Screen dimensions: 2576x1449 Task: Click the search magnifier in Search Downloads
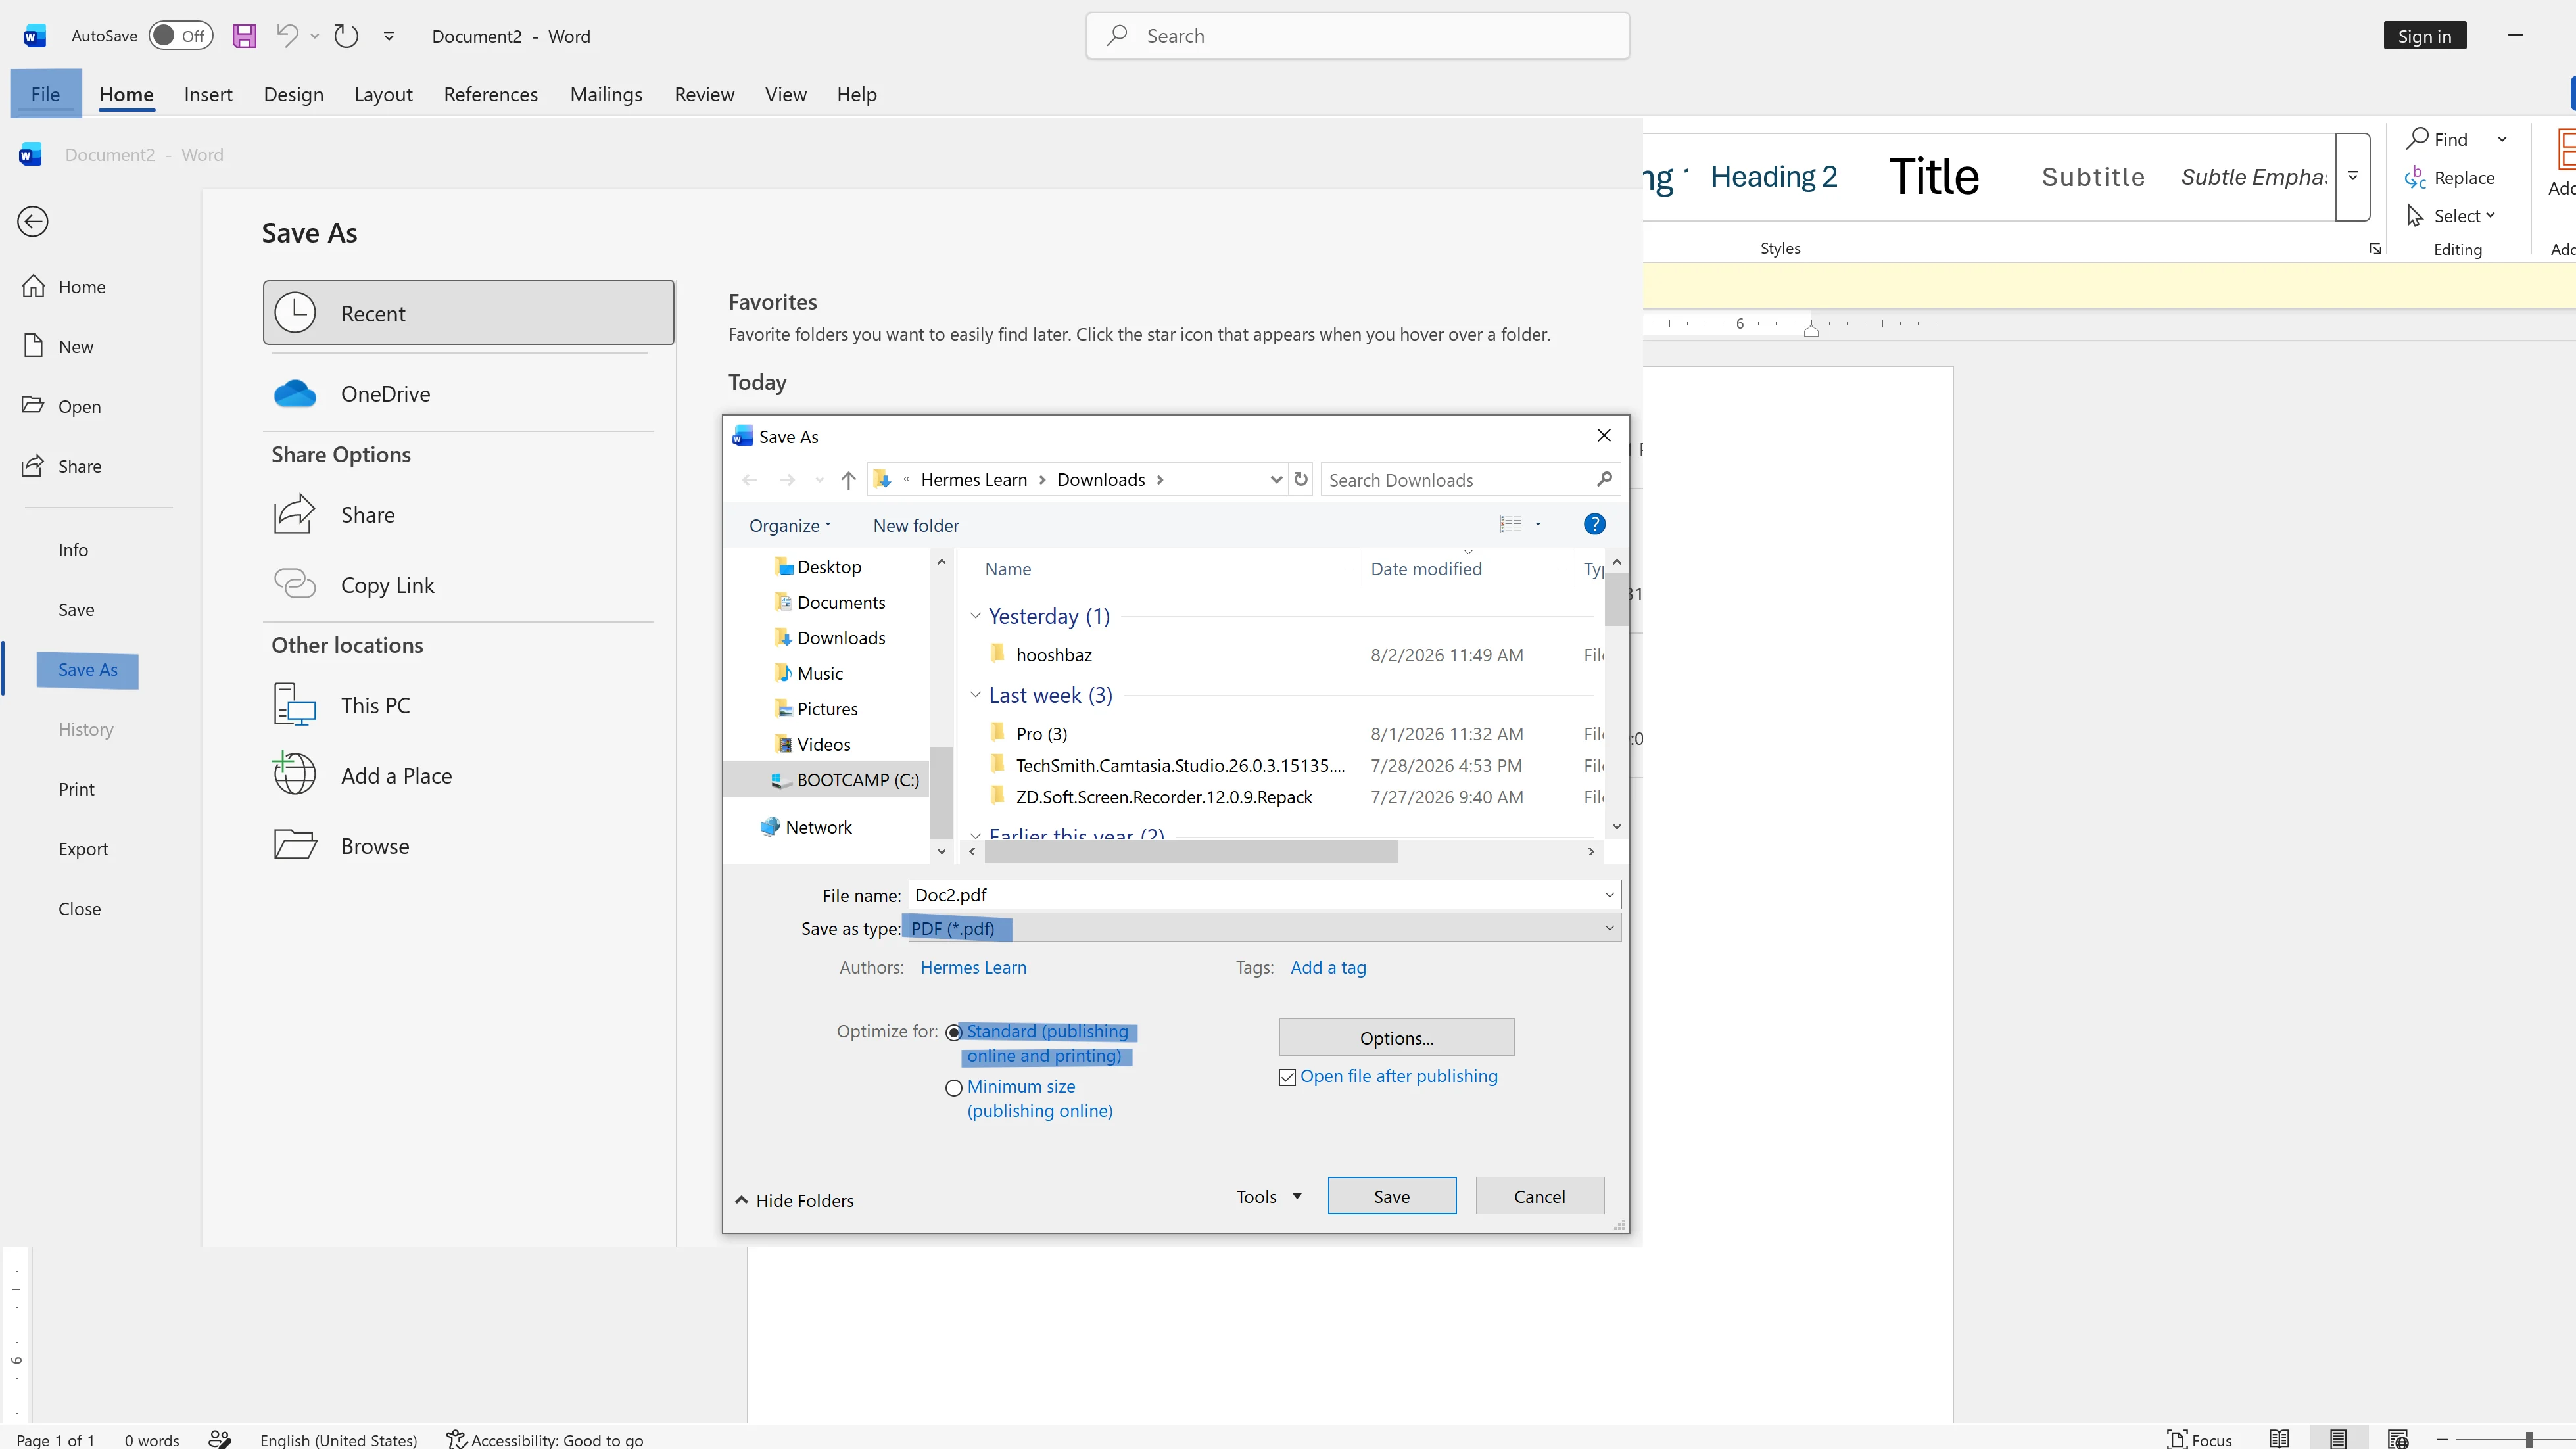tap(1604, 479)
